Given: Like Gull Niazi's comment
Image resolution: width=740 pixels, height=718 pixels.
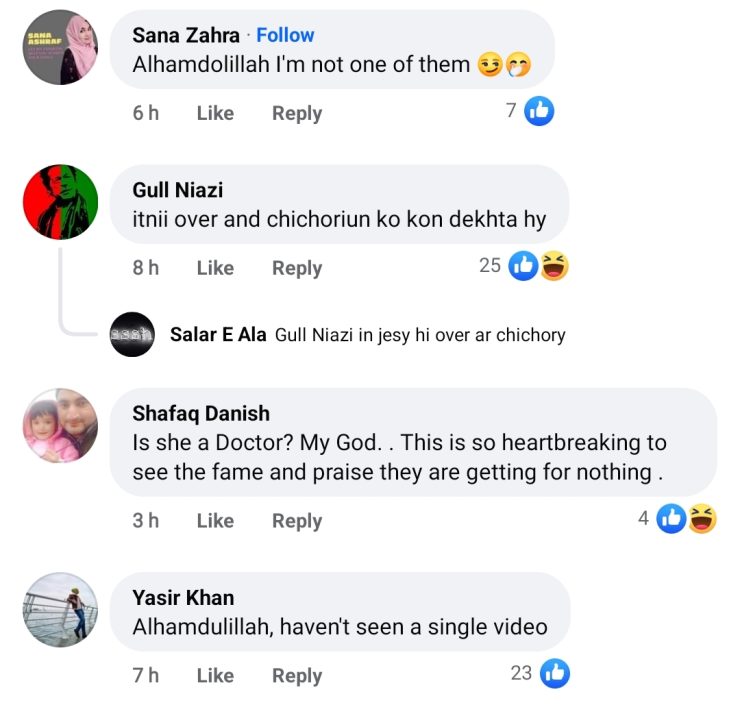Looking at the screenshot, I should (x=215, y=268).
